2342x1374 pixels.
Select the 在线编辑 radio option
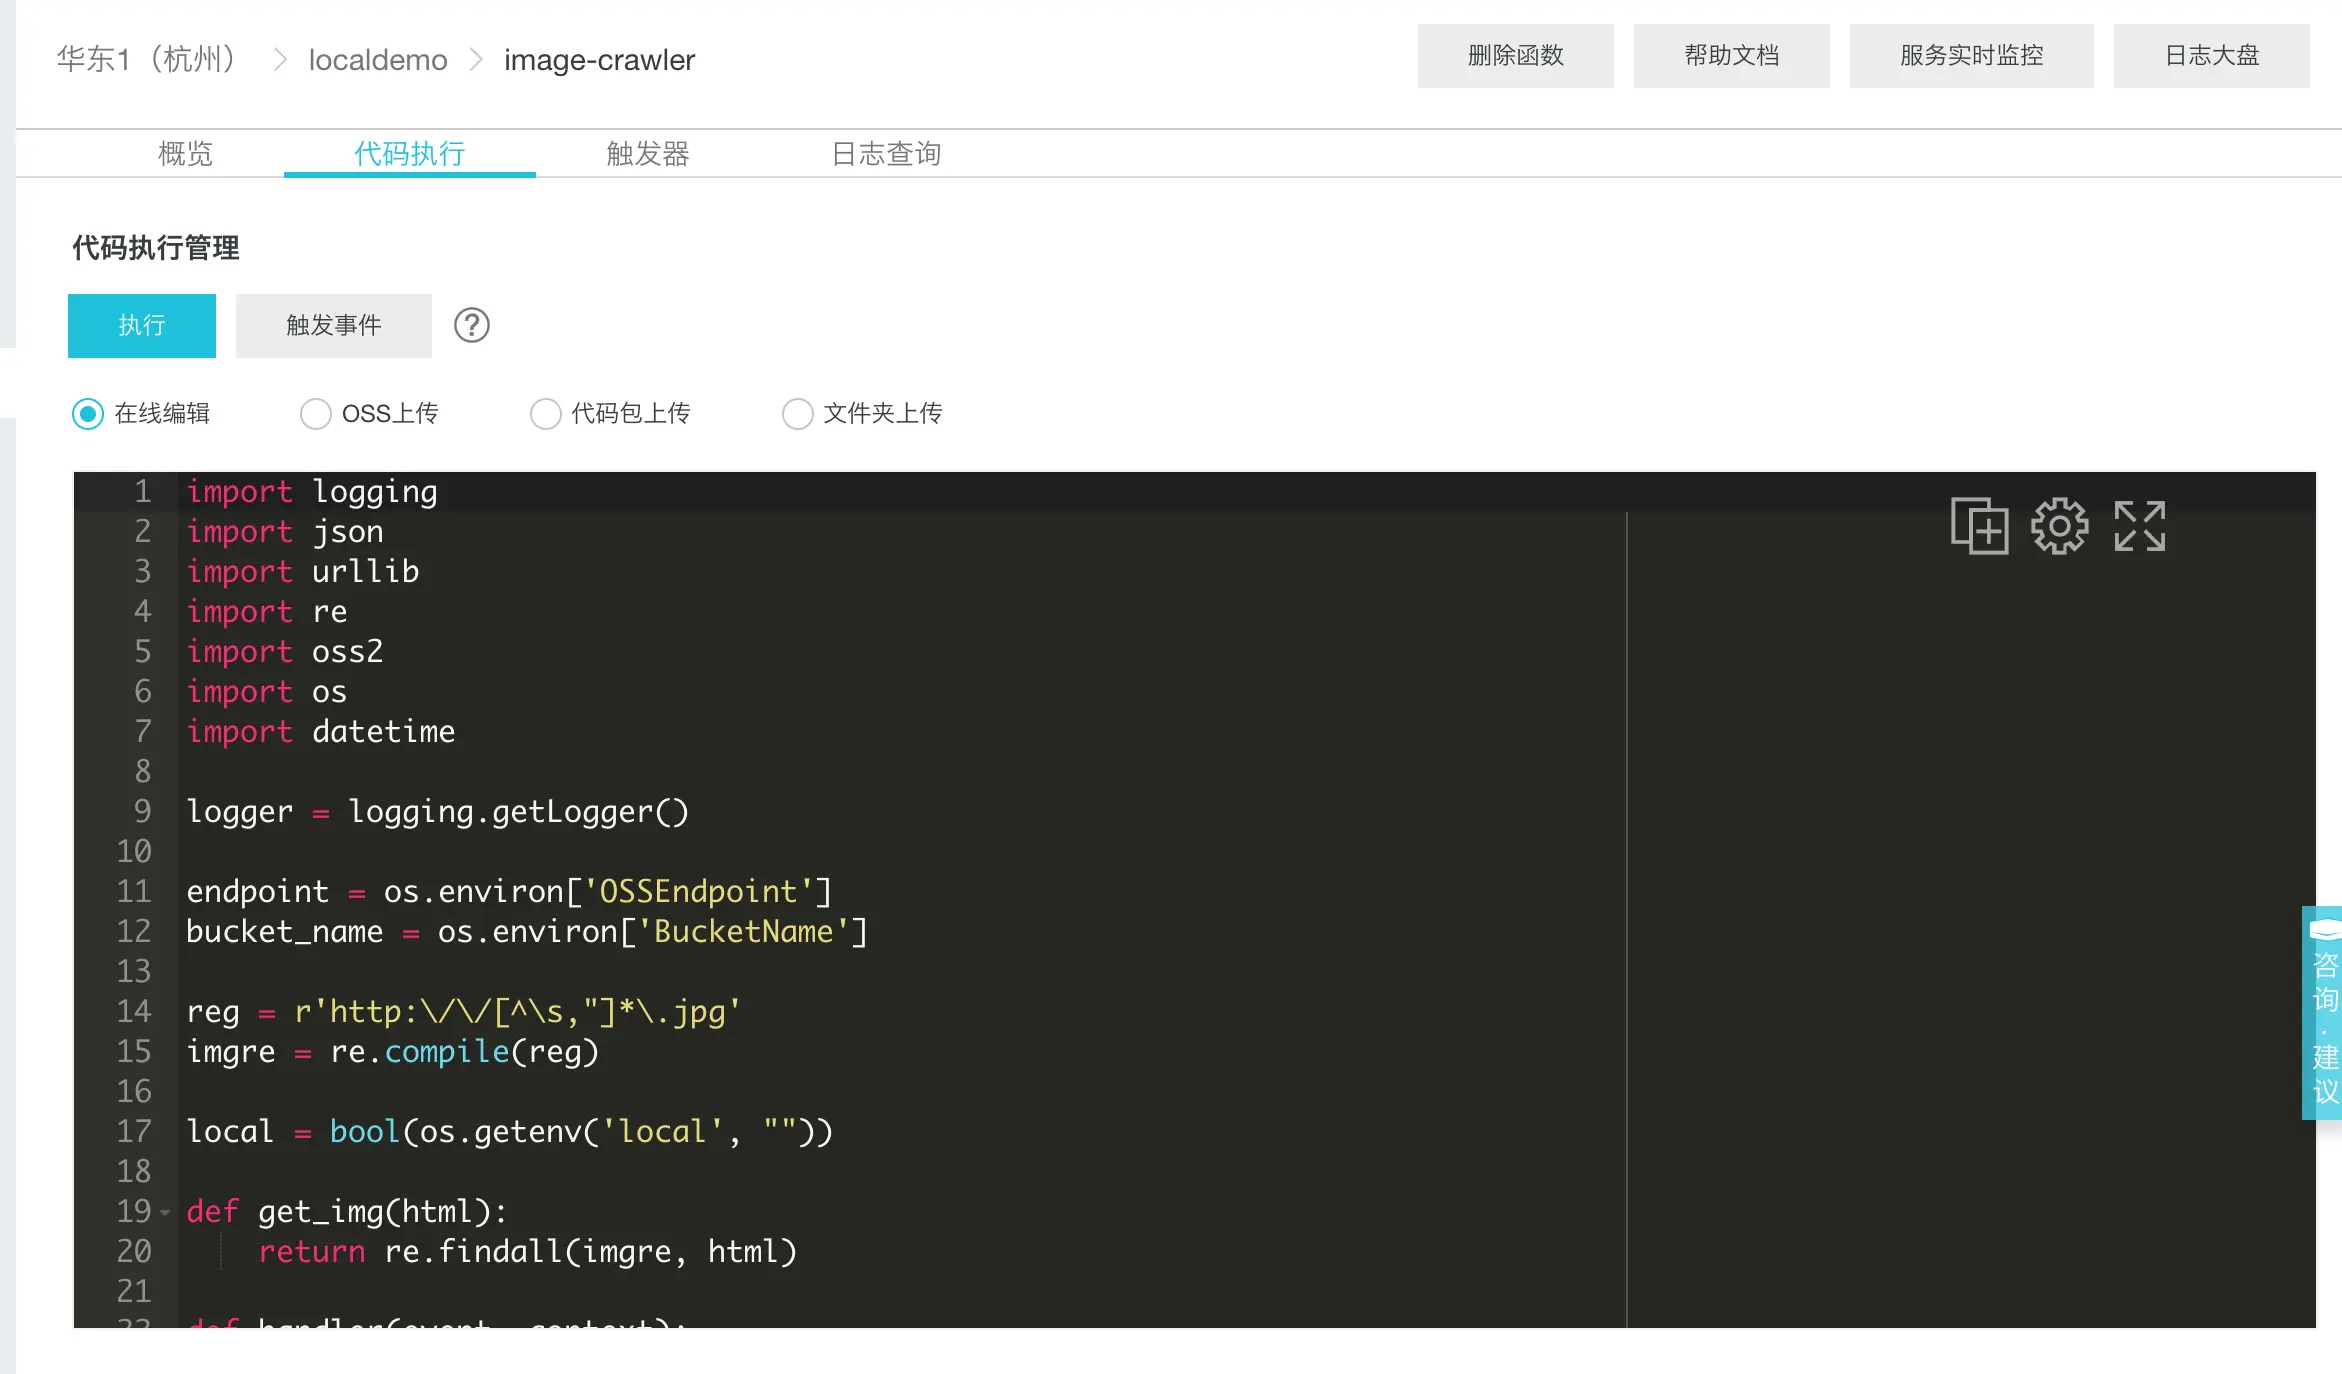[x=88, y=413]
